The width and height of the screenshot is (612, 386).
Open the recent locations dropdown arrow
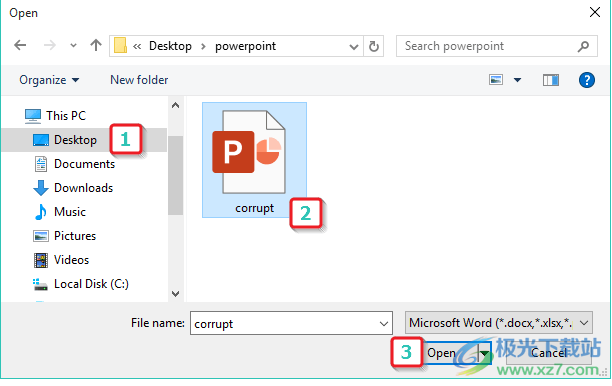pyautogui.click(x=73, y=46)
